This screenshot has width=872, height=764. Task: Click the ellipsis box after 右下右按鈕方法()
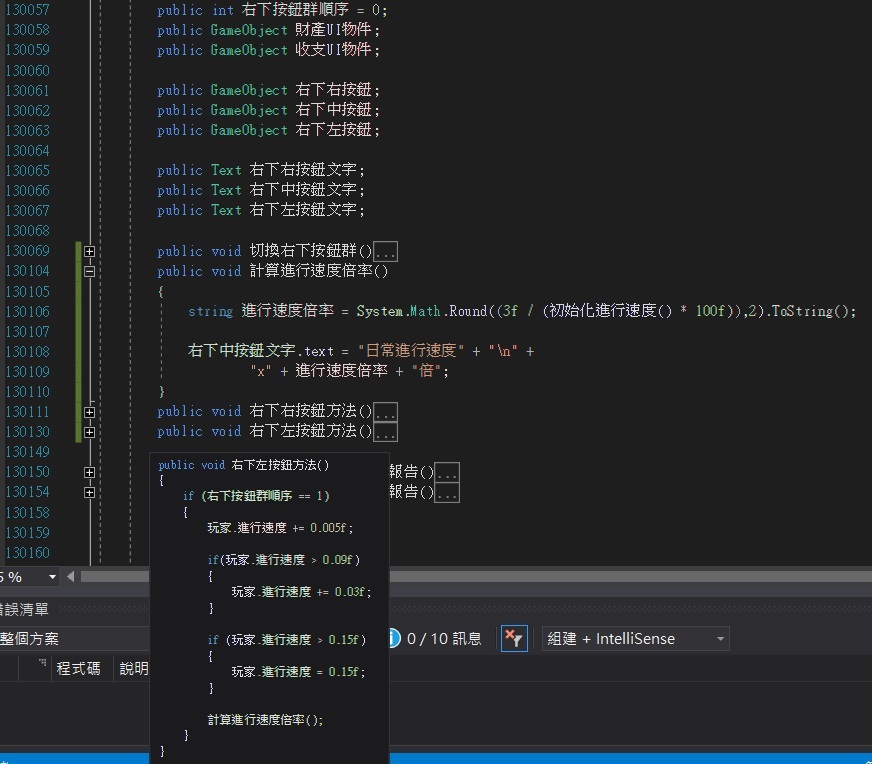pyautogui.click(x=385, y=411)
